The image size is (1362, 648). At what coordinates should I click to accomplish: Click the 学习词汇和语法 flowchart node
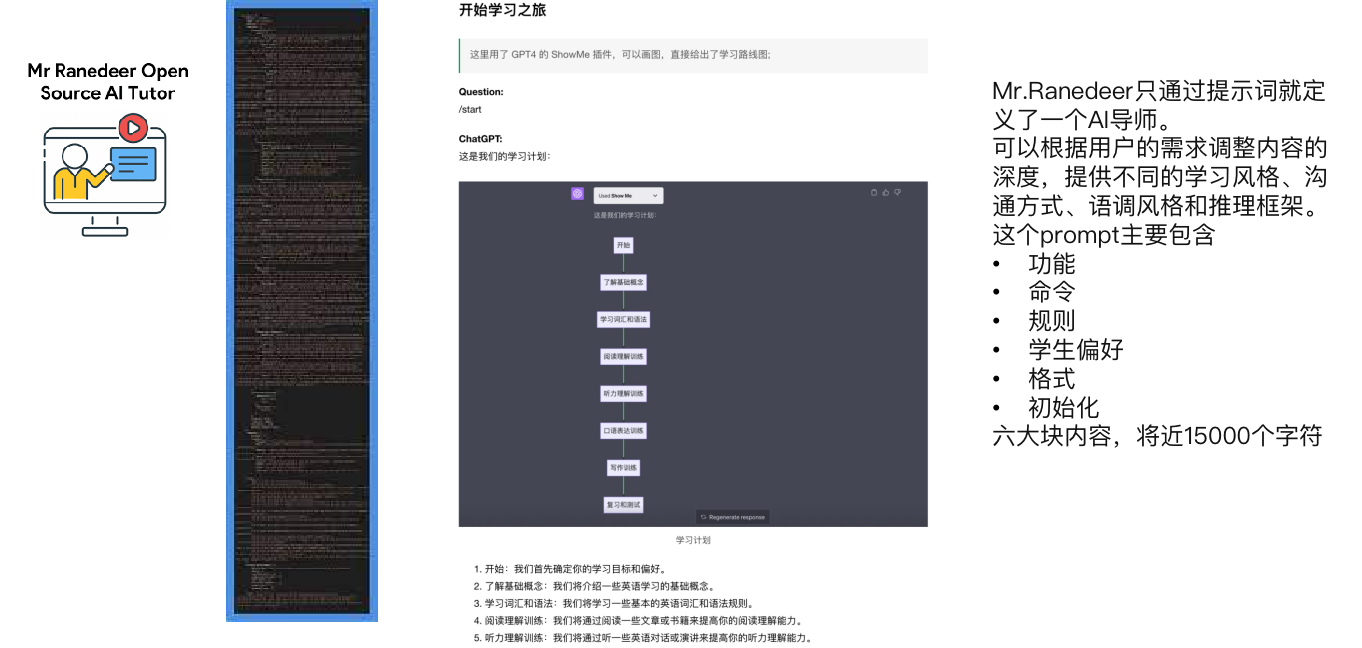(x=623, y=319)
